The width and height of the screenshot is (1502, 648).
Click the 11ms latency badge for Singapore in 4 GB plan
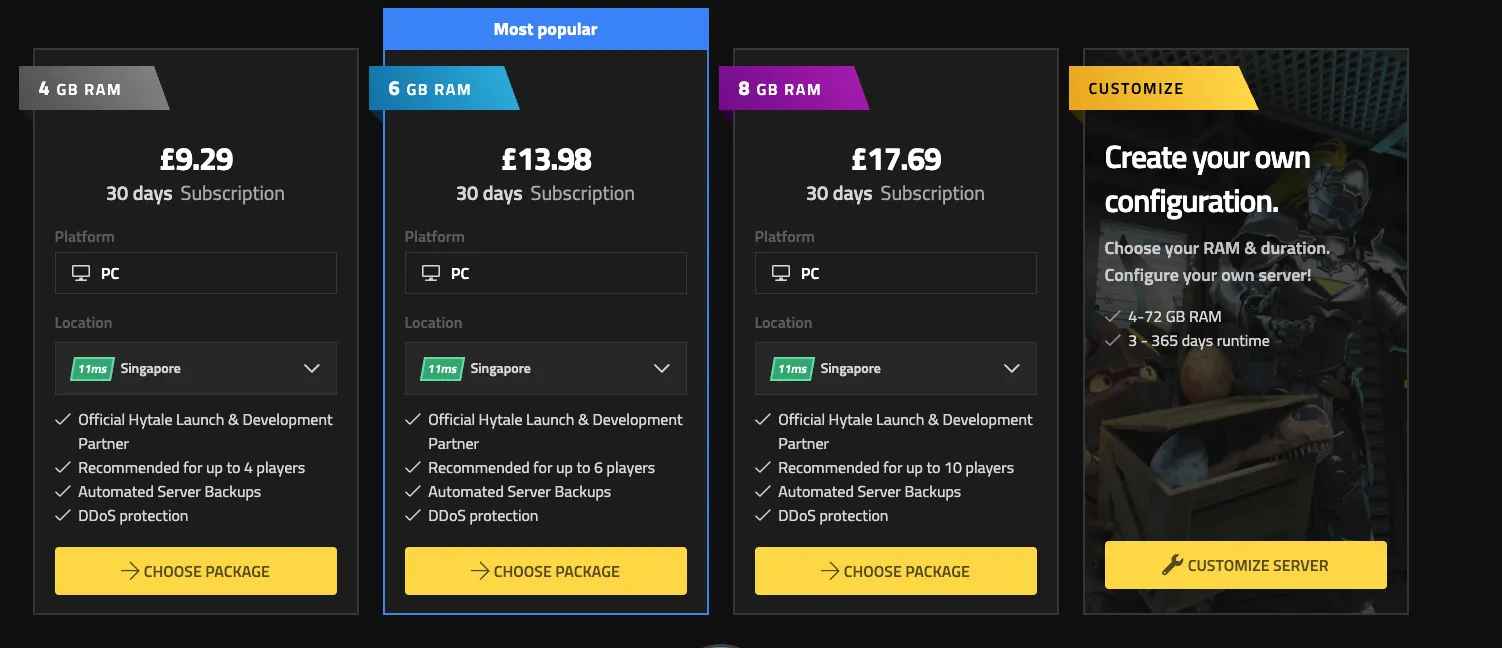click(x=91, y=368)
